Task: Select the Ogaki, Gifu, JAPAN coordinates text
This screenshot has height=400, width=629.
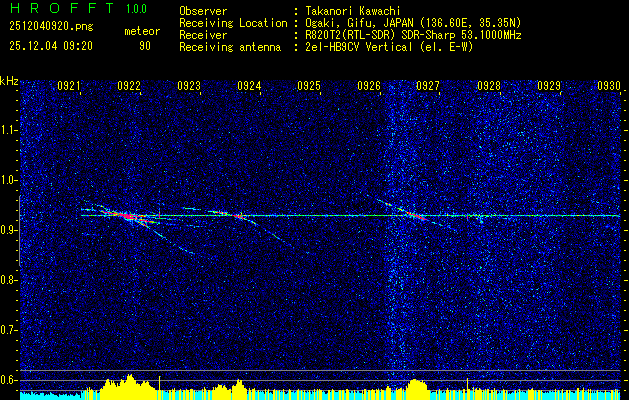Action: (413, 23)
